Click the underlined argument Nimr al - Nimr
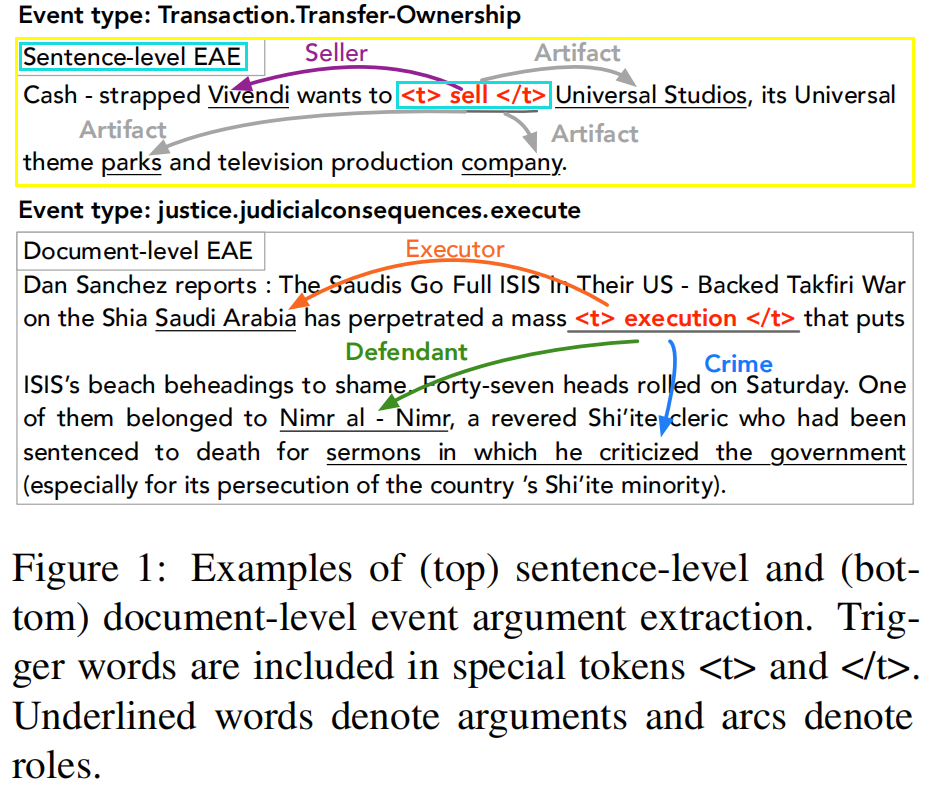Viewport: 931px width, 787px height. click(363, 418)
